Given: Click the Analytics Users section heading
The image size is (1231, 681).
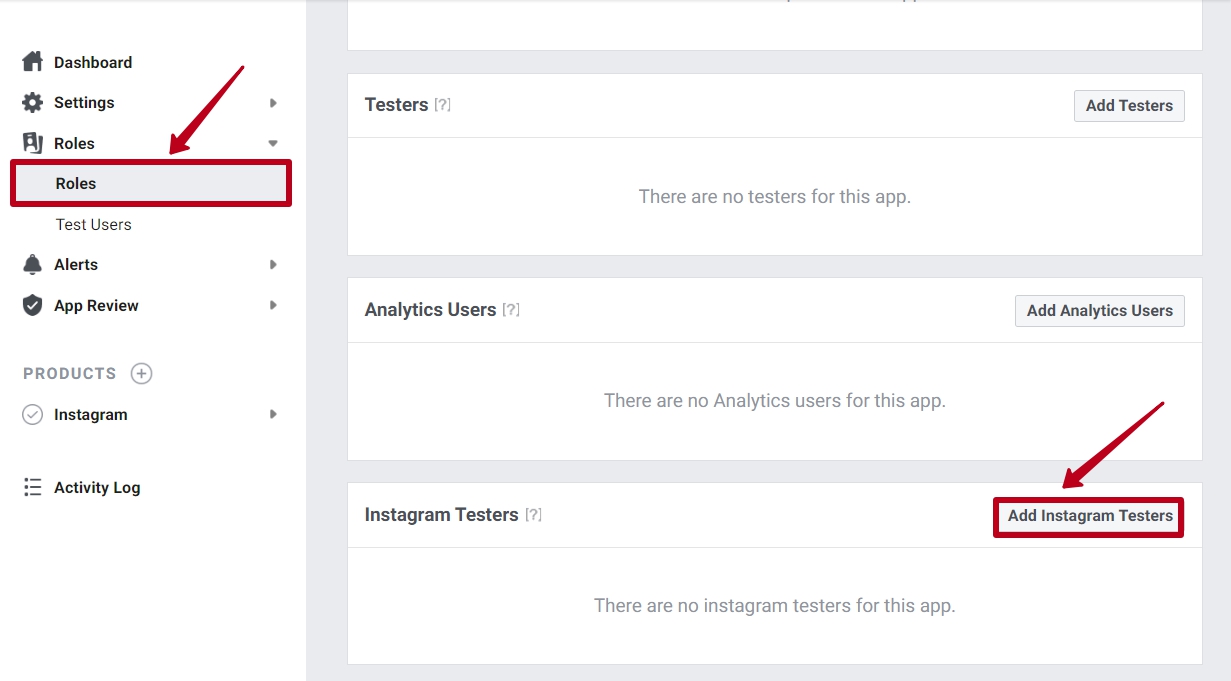Looking at the screenshot, I should (430, 310).
